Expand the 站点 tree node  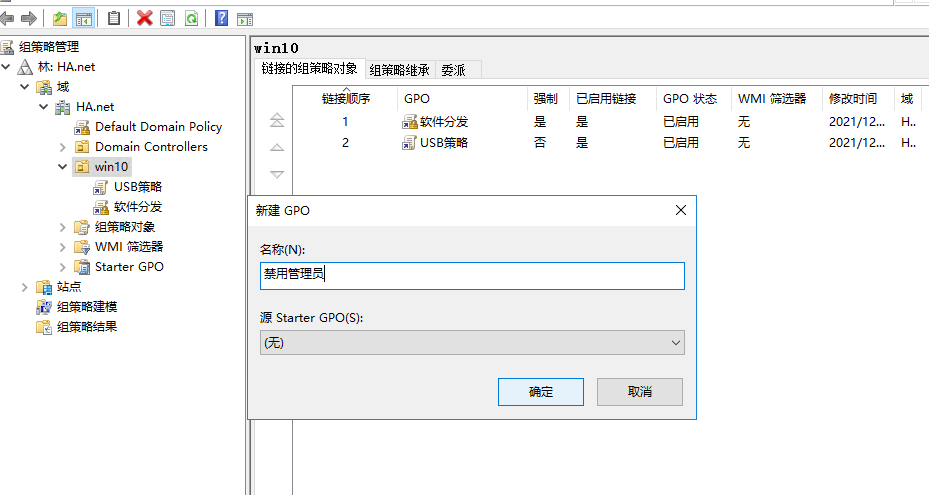coord(25,287)
